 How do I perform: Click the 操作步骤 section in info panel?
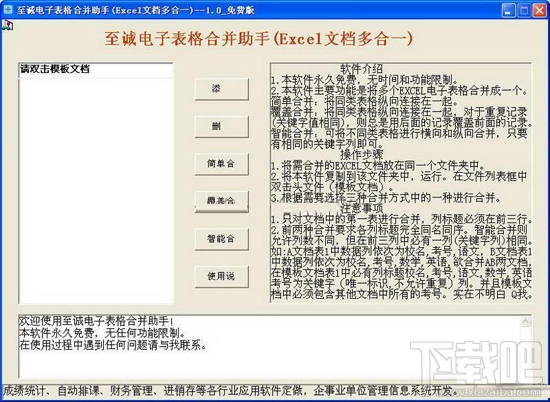[362, 155]
